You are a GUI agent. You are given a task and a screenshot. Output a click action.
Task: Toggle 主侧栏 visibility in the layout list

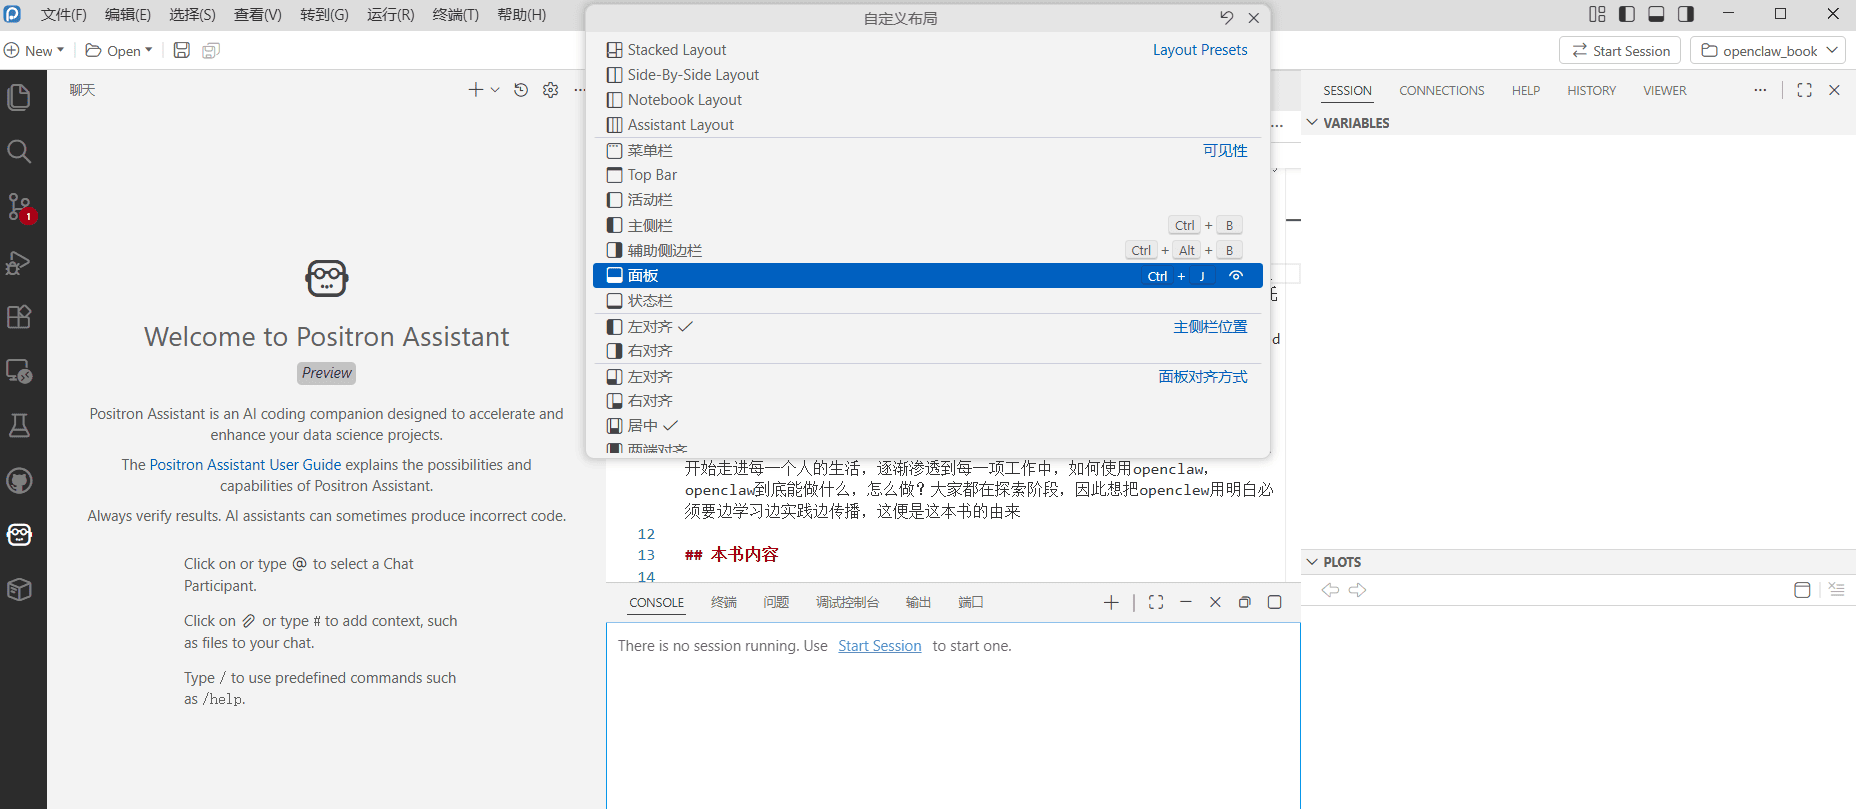point(928,225)
